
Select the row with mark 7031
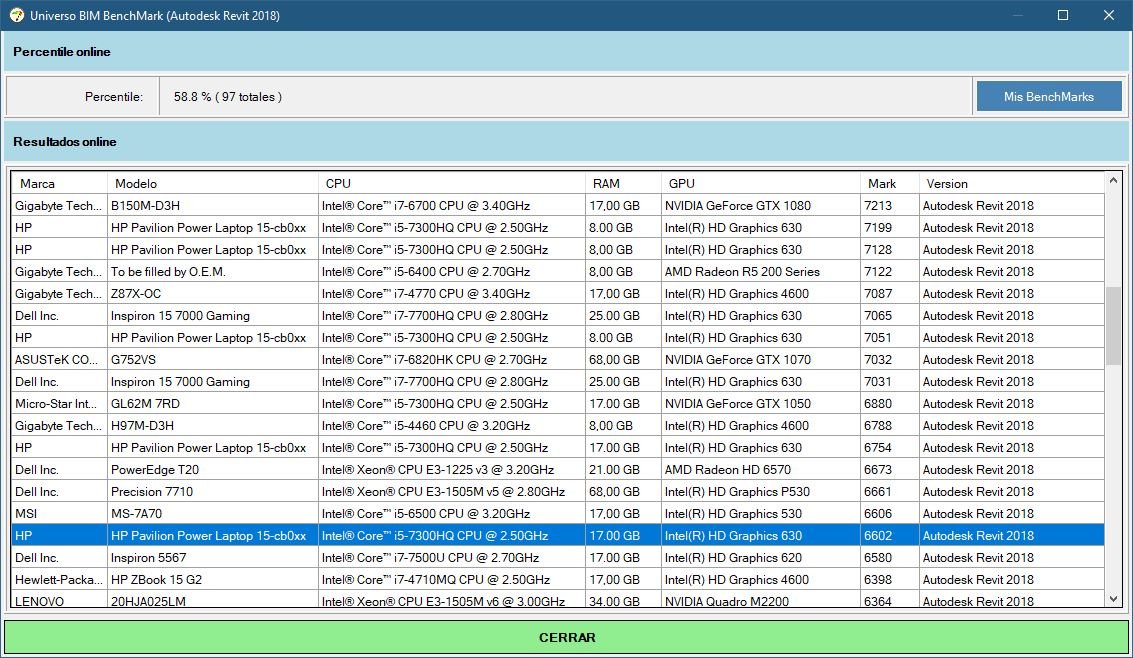tap(558, 382)
